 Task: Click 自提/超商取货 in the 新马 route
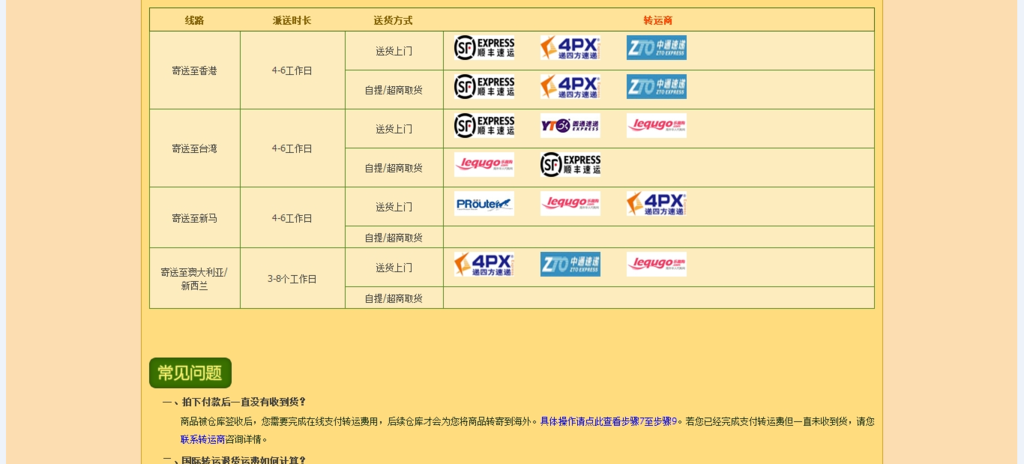[x=394, y=237]
